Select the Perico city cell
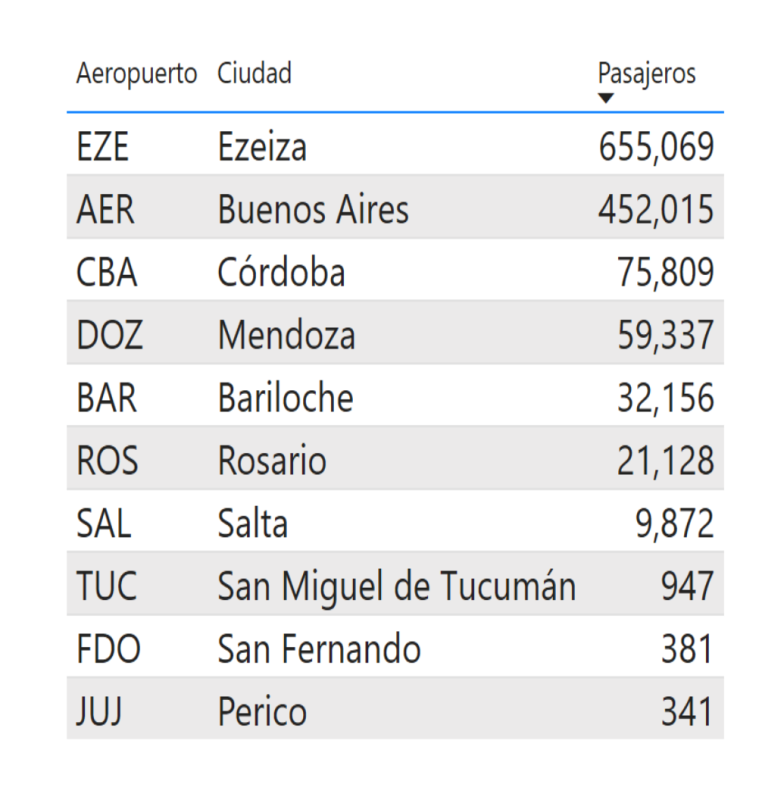This screenshot has height=800, width=762. (x=262, y=712)
